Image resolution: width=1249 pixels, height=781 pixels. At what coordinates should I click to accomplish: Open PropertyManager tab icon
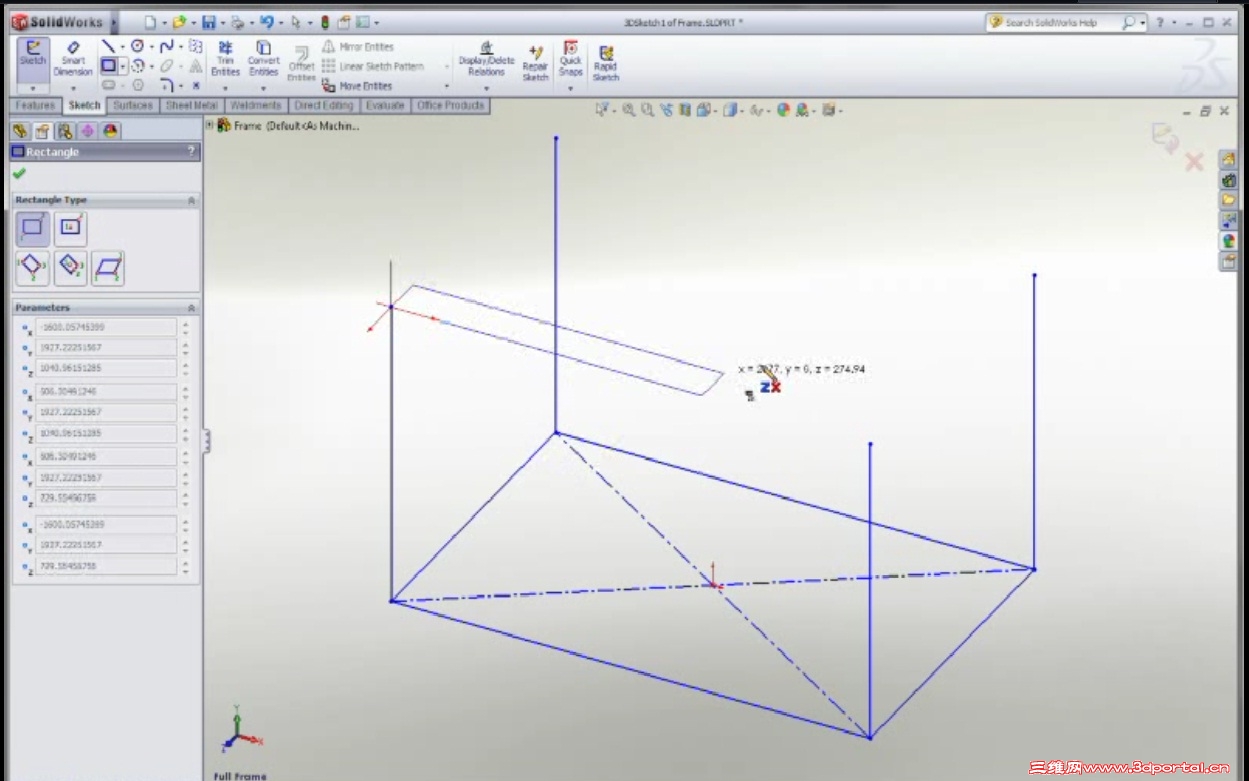coord(42,131)
